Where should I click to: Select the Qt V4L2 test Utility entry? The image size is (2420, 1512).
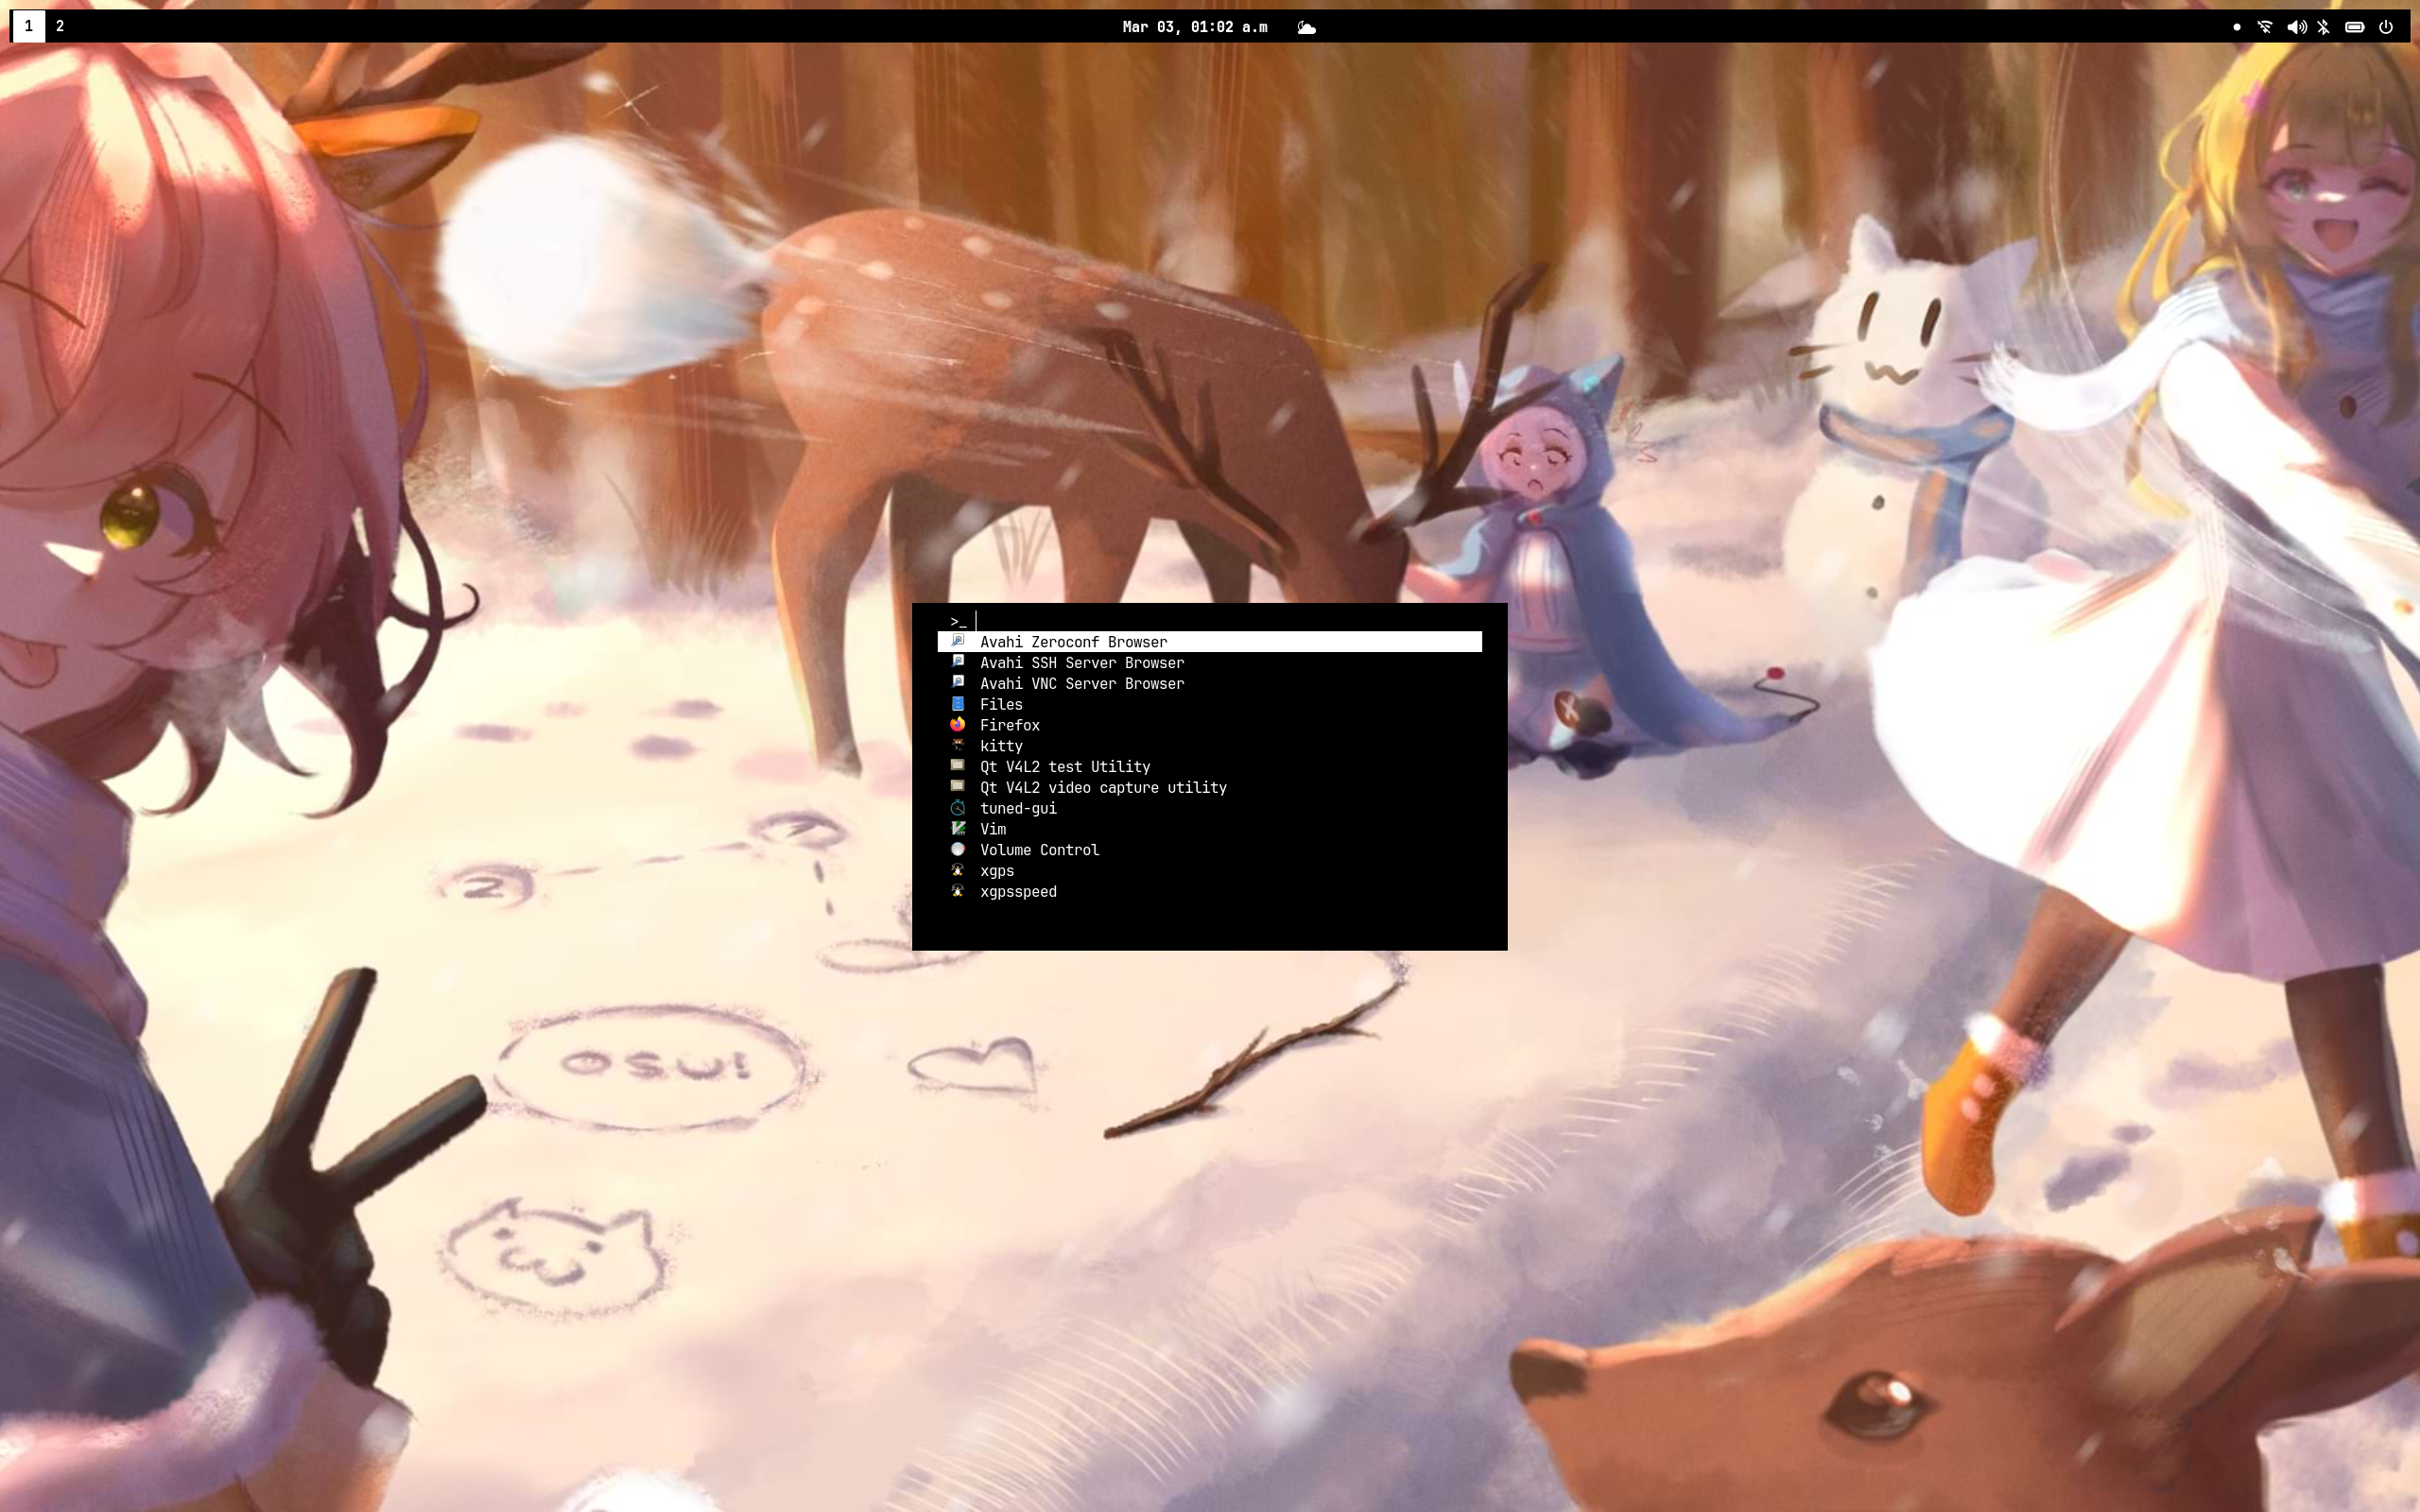pos(1209,767)
